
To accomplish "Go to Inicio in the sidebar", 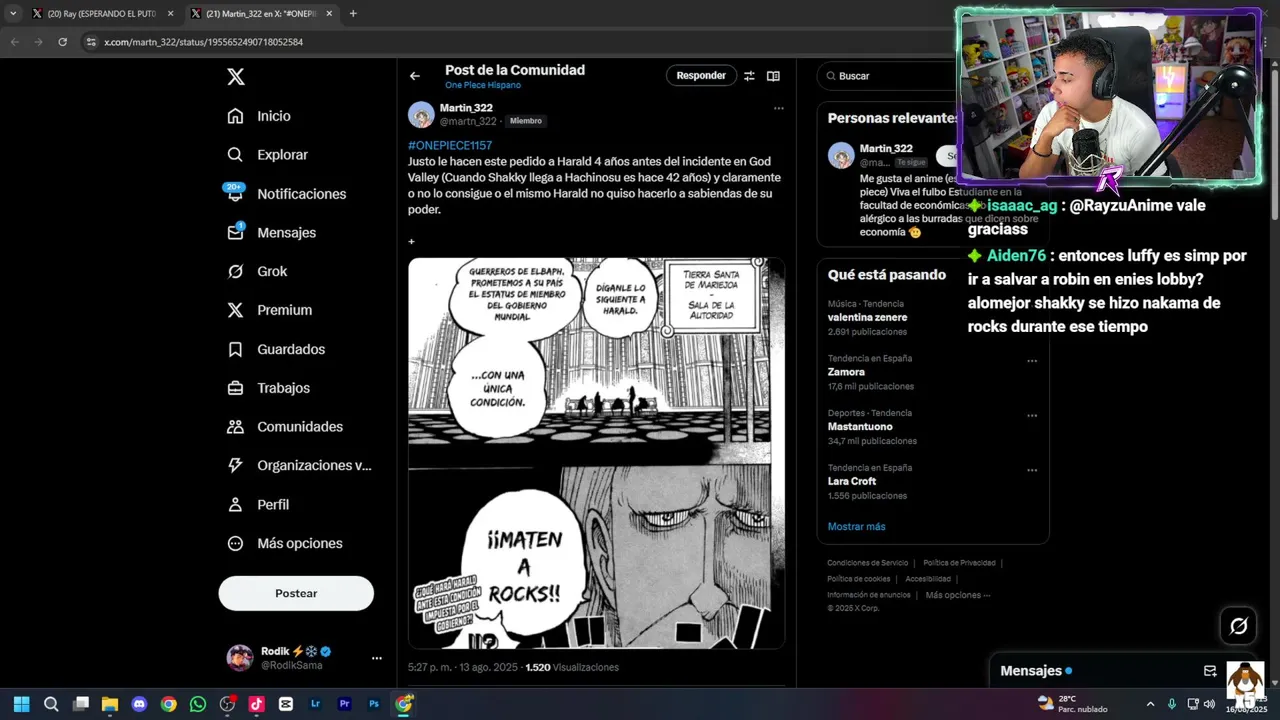I will [259, 116].
